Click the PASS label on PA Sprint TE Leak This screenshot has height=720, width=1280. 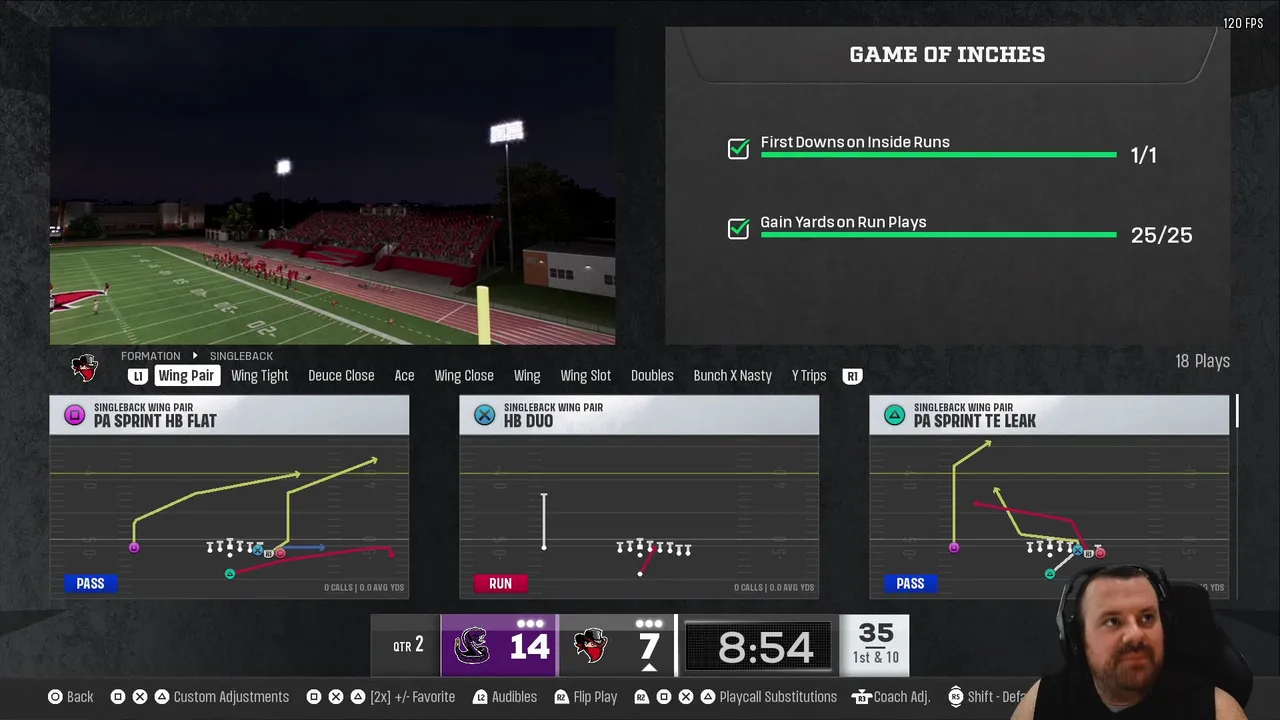[x=910, y=583]
